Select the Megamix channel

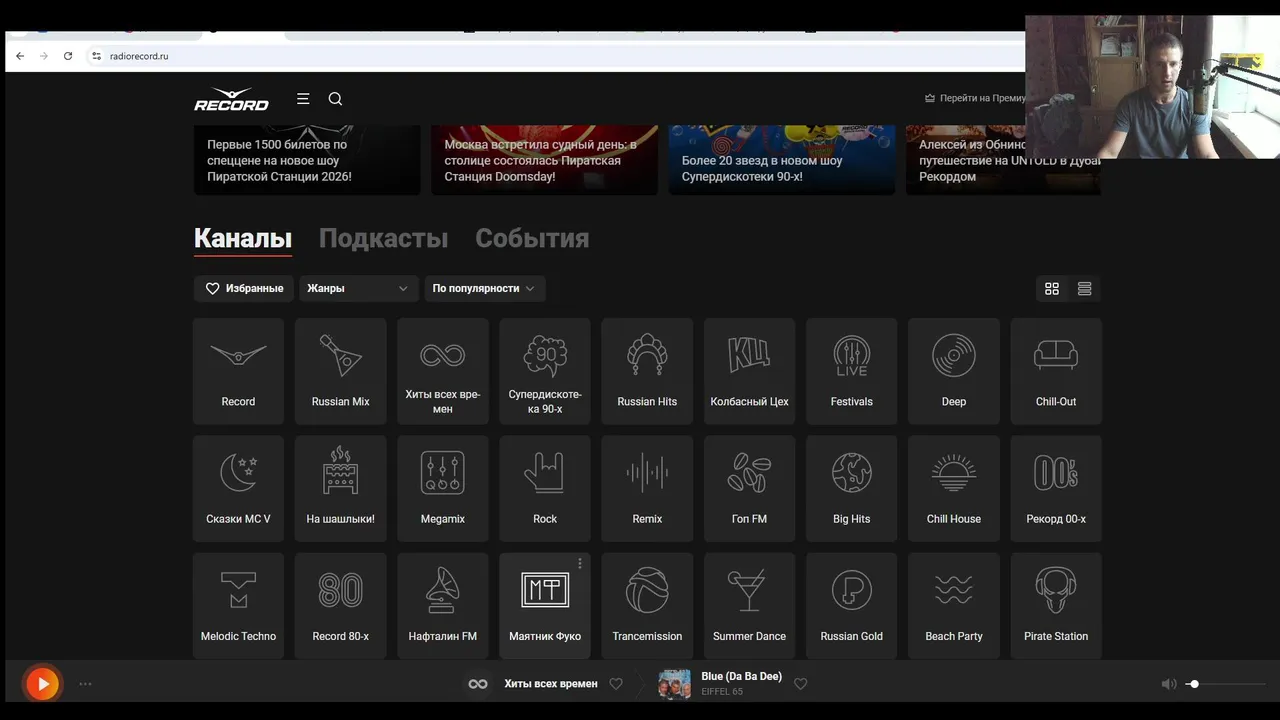[x=443, y=489]
